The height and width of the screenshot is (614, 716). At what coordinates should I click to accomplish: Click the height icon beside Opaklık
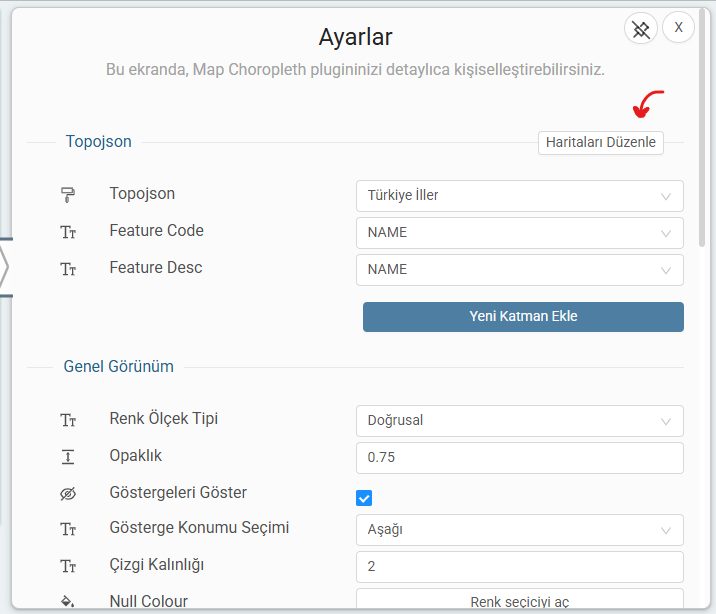click(x=68, y=457)
